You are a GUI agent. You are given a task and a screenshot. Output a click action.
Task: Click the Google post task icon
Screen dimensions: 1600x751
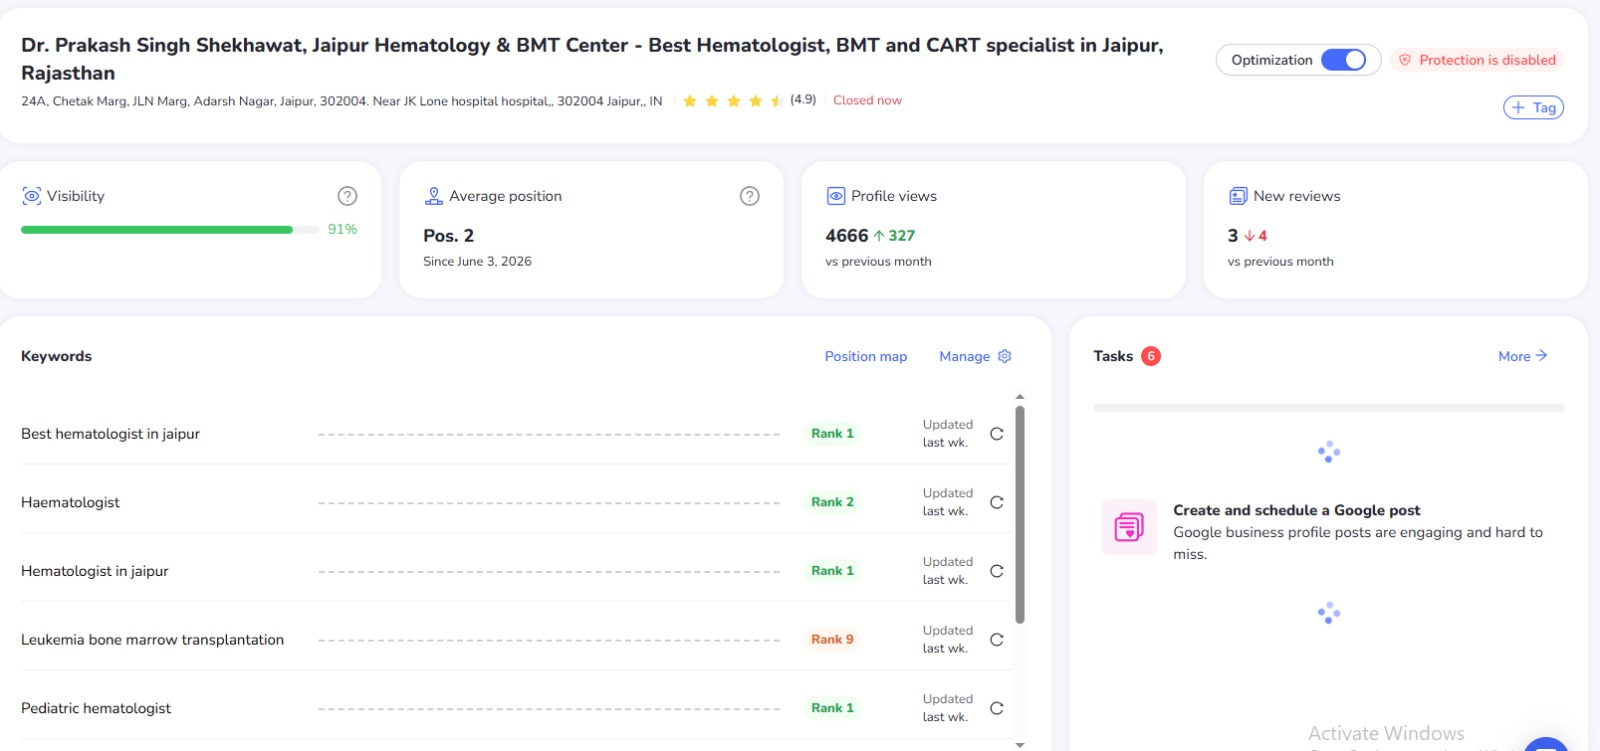[x=1129, y=527]
